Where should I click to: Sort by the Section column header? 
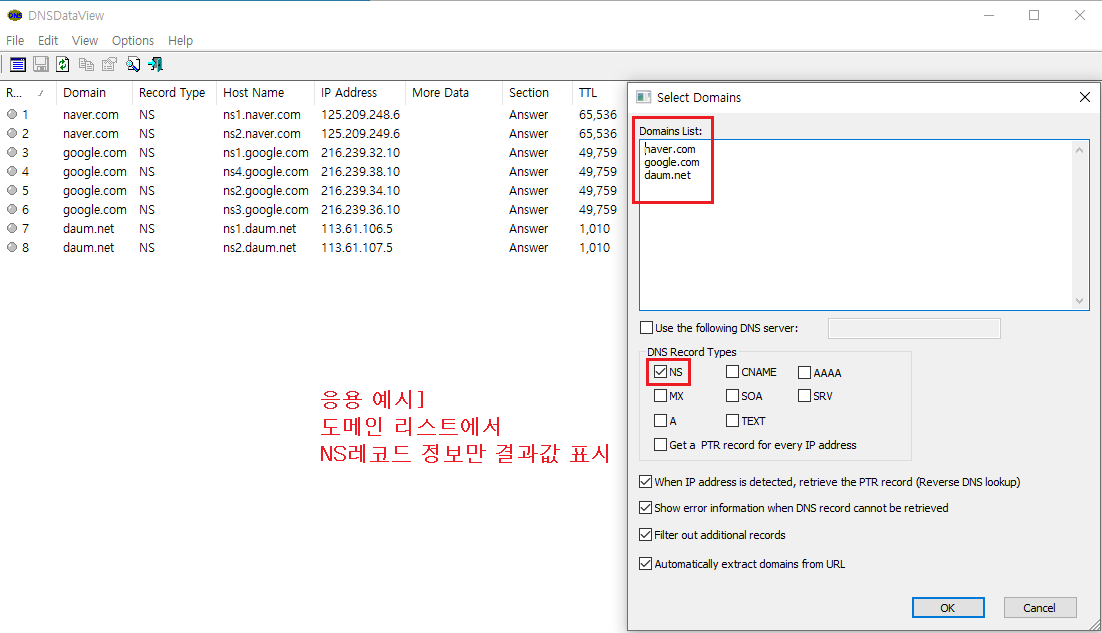tap(537, 93)
